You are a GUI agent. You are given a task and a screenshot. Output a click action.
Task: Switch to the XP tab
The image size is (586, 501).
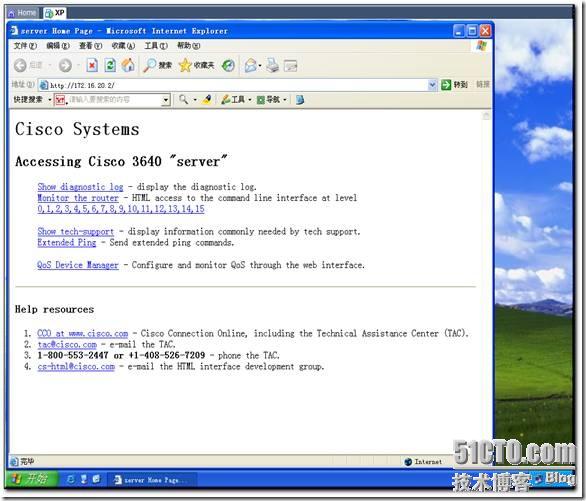[55, 13]
